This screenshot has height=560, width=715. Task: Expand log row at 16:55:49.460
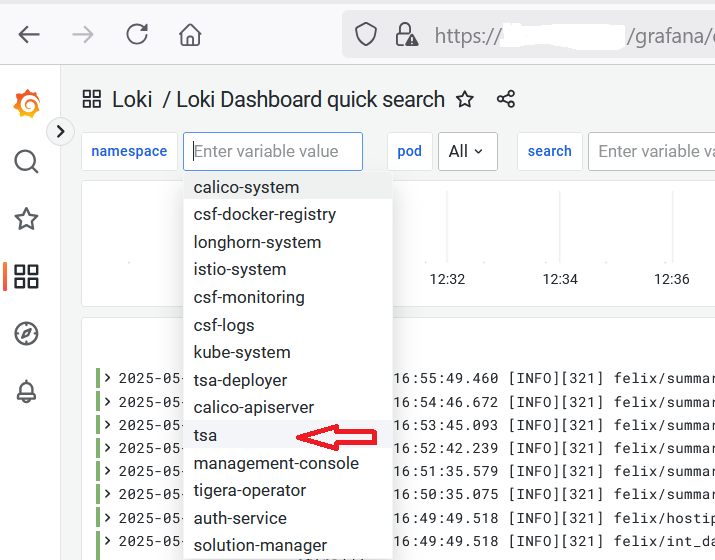click(107, 378)
